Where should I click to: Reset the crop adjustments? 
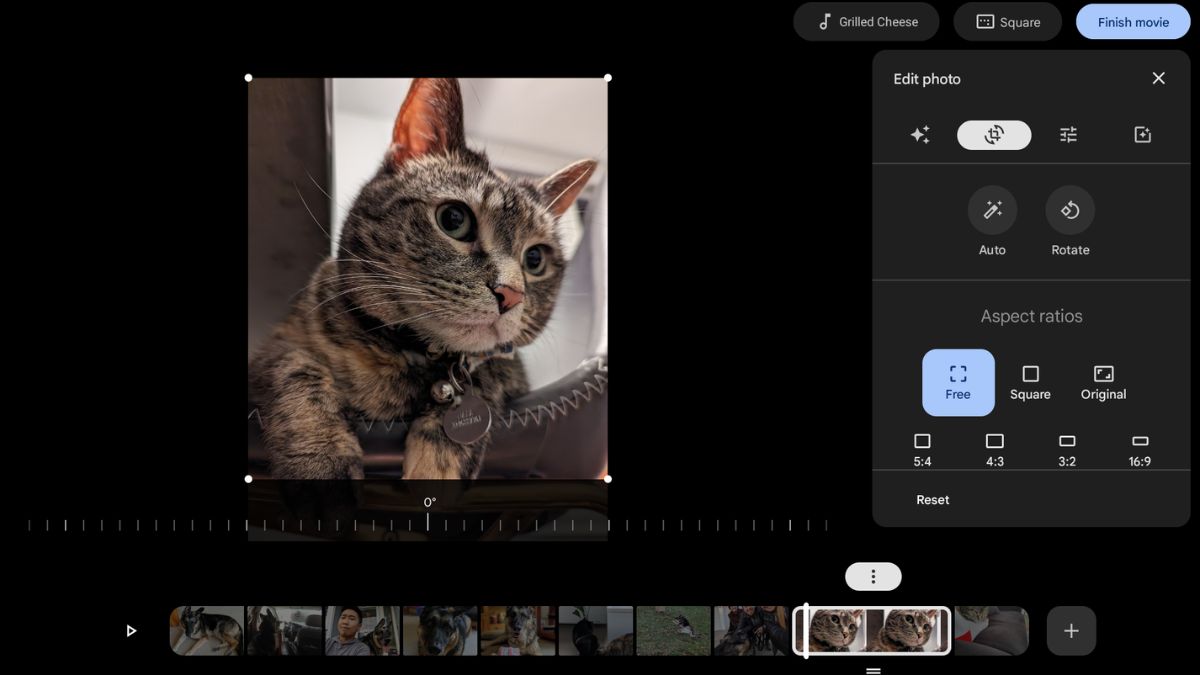932,499
